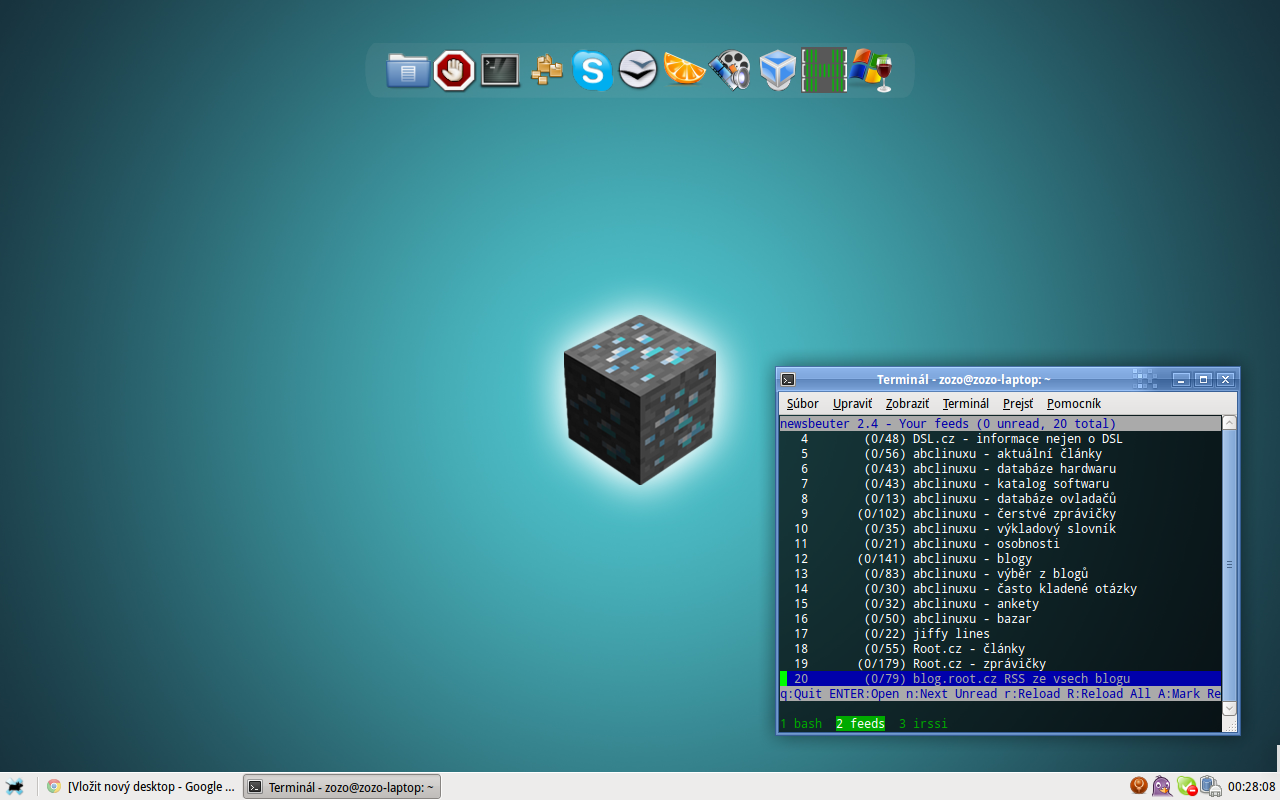Open the Xfce applications menu mouse icon
Screen dimensions: 1280x800
pos(15,787)
